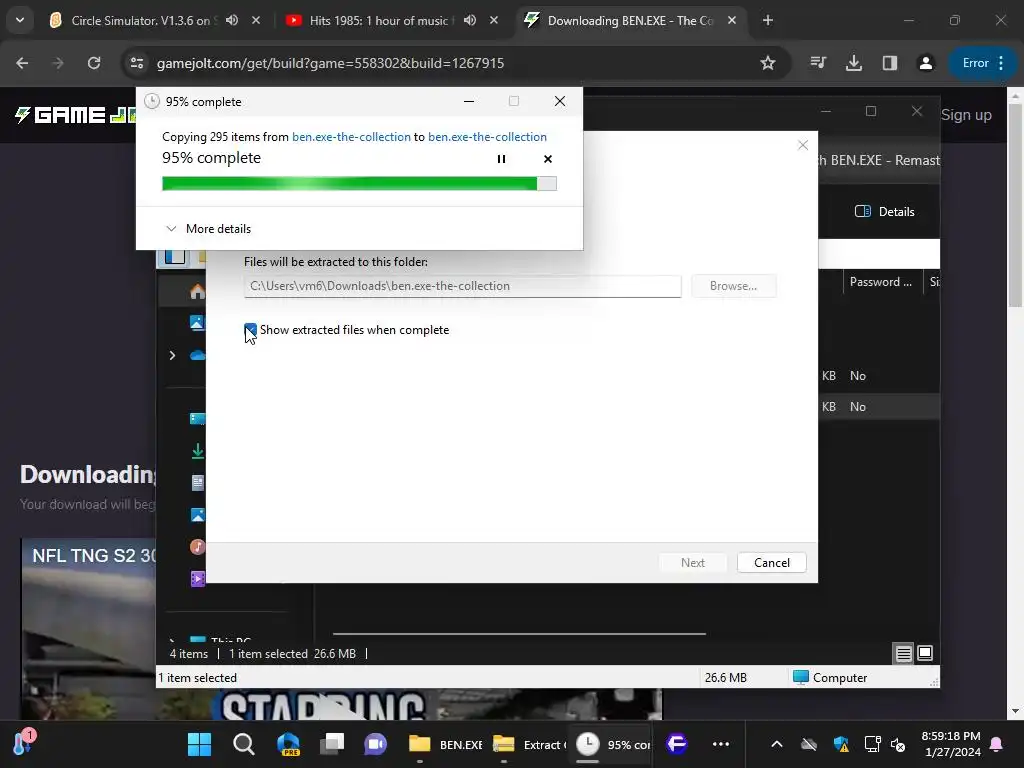
Task: Open the Desktop sidebar shortcut
Action: tap(197, 419)
